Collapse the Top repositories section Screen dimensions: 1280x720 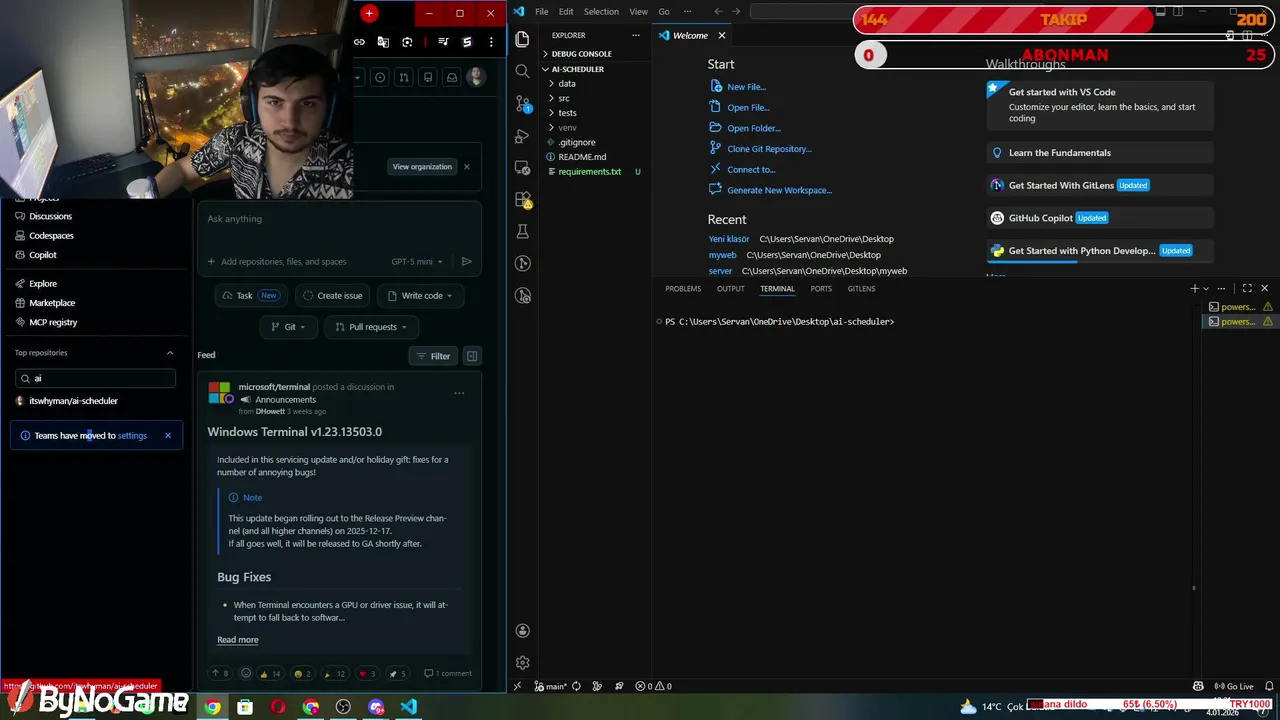tap(170, 353)
